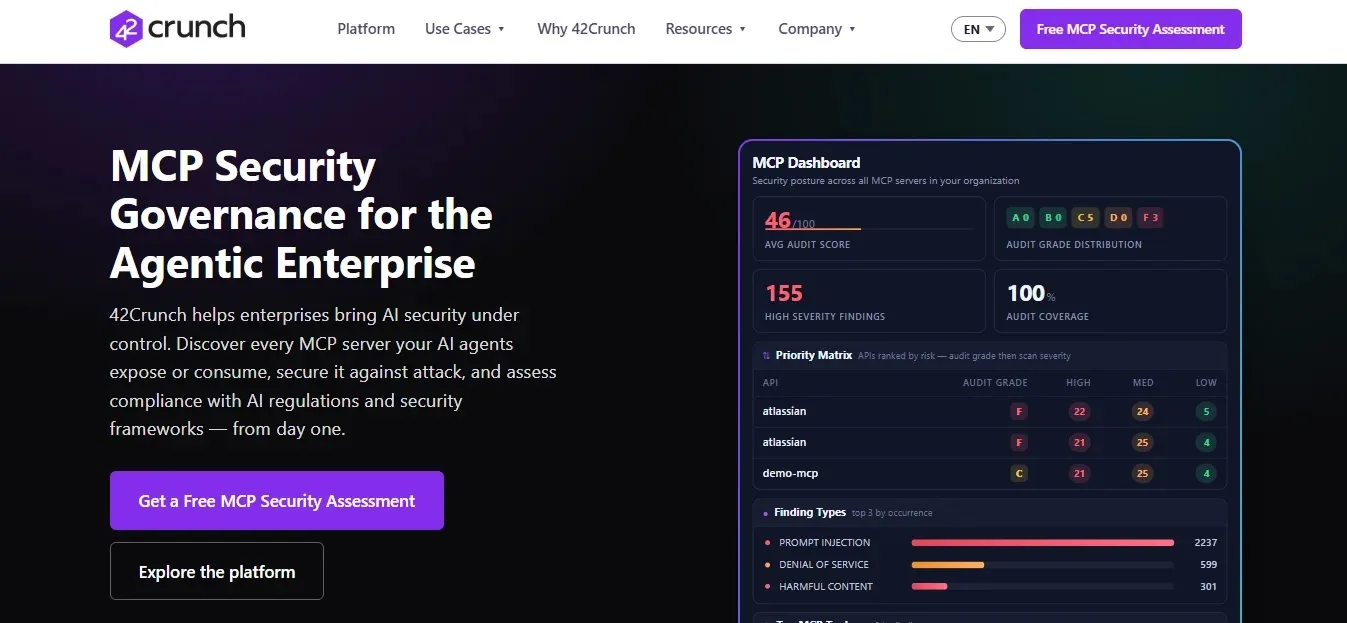
Task: Select the C 5 grade badge
Action: click(x=1085, y=217)
